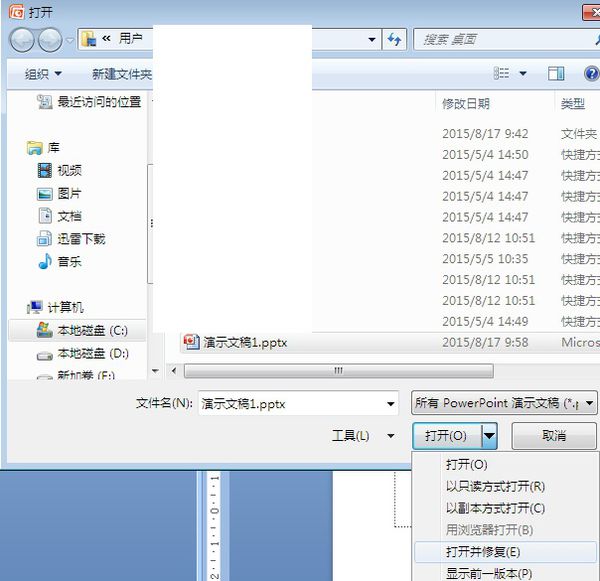
Task: Expand the 工具(L) dropdown
Action: [362, 436]
